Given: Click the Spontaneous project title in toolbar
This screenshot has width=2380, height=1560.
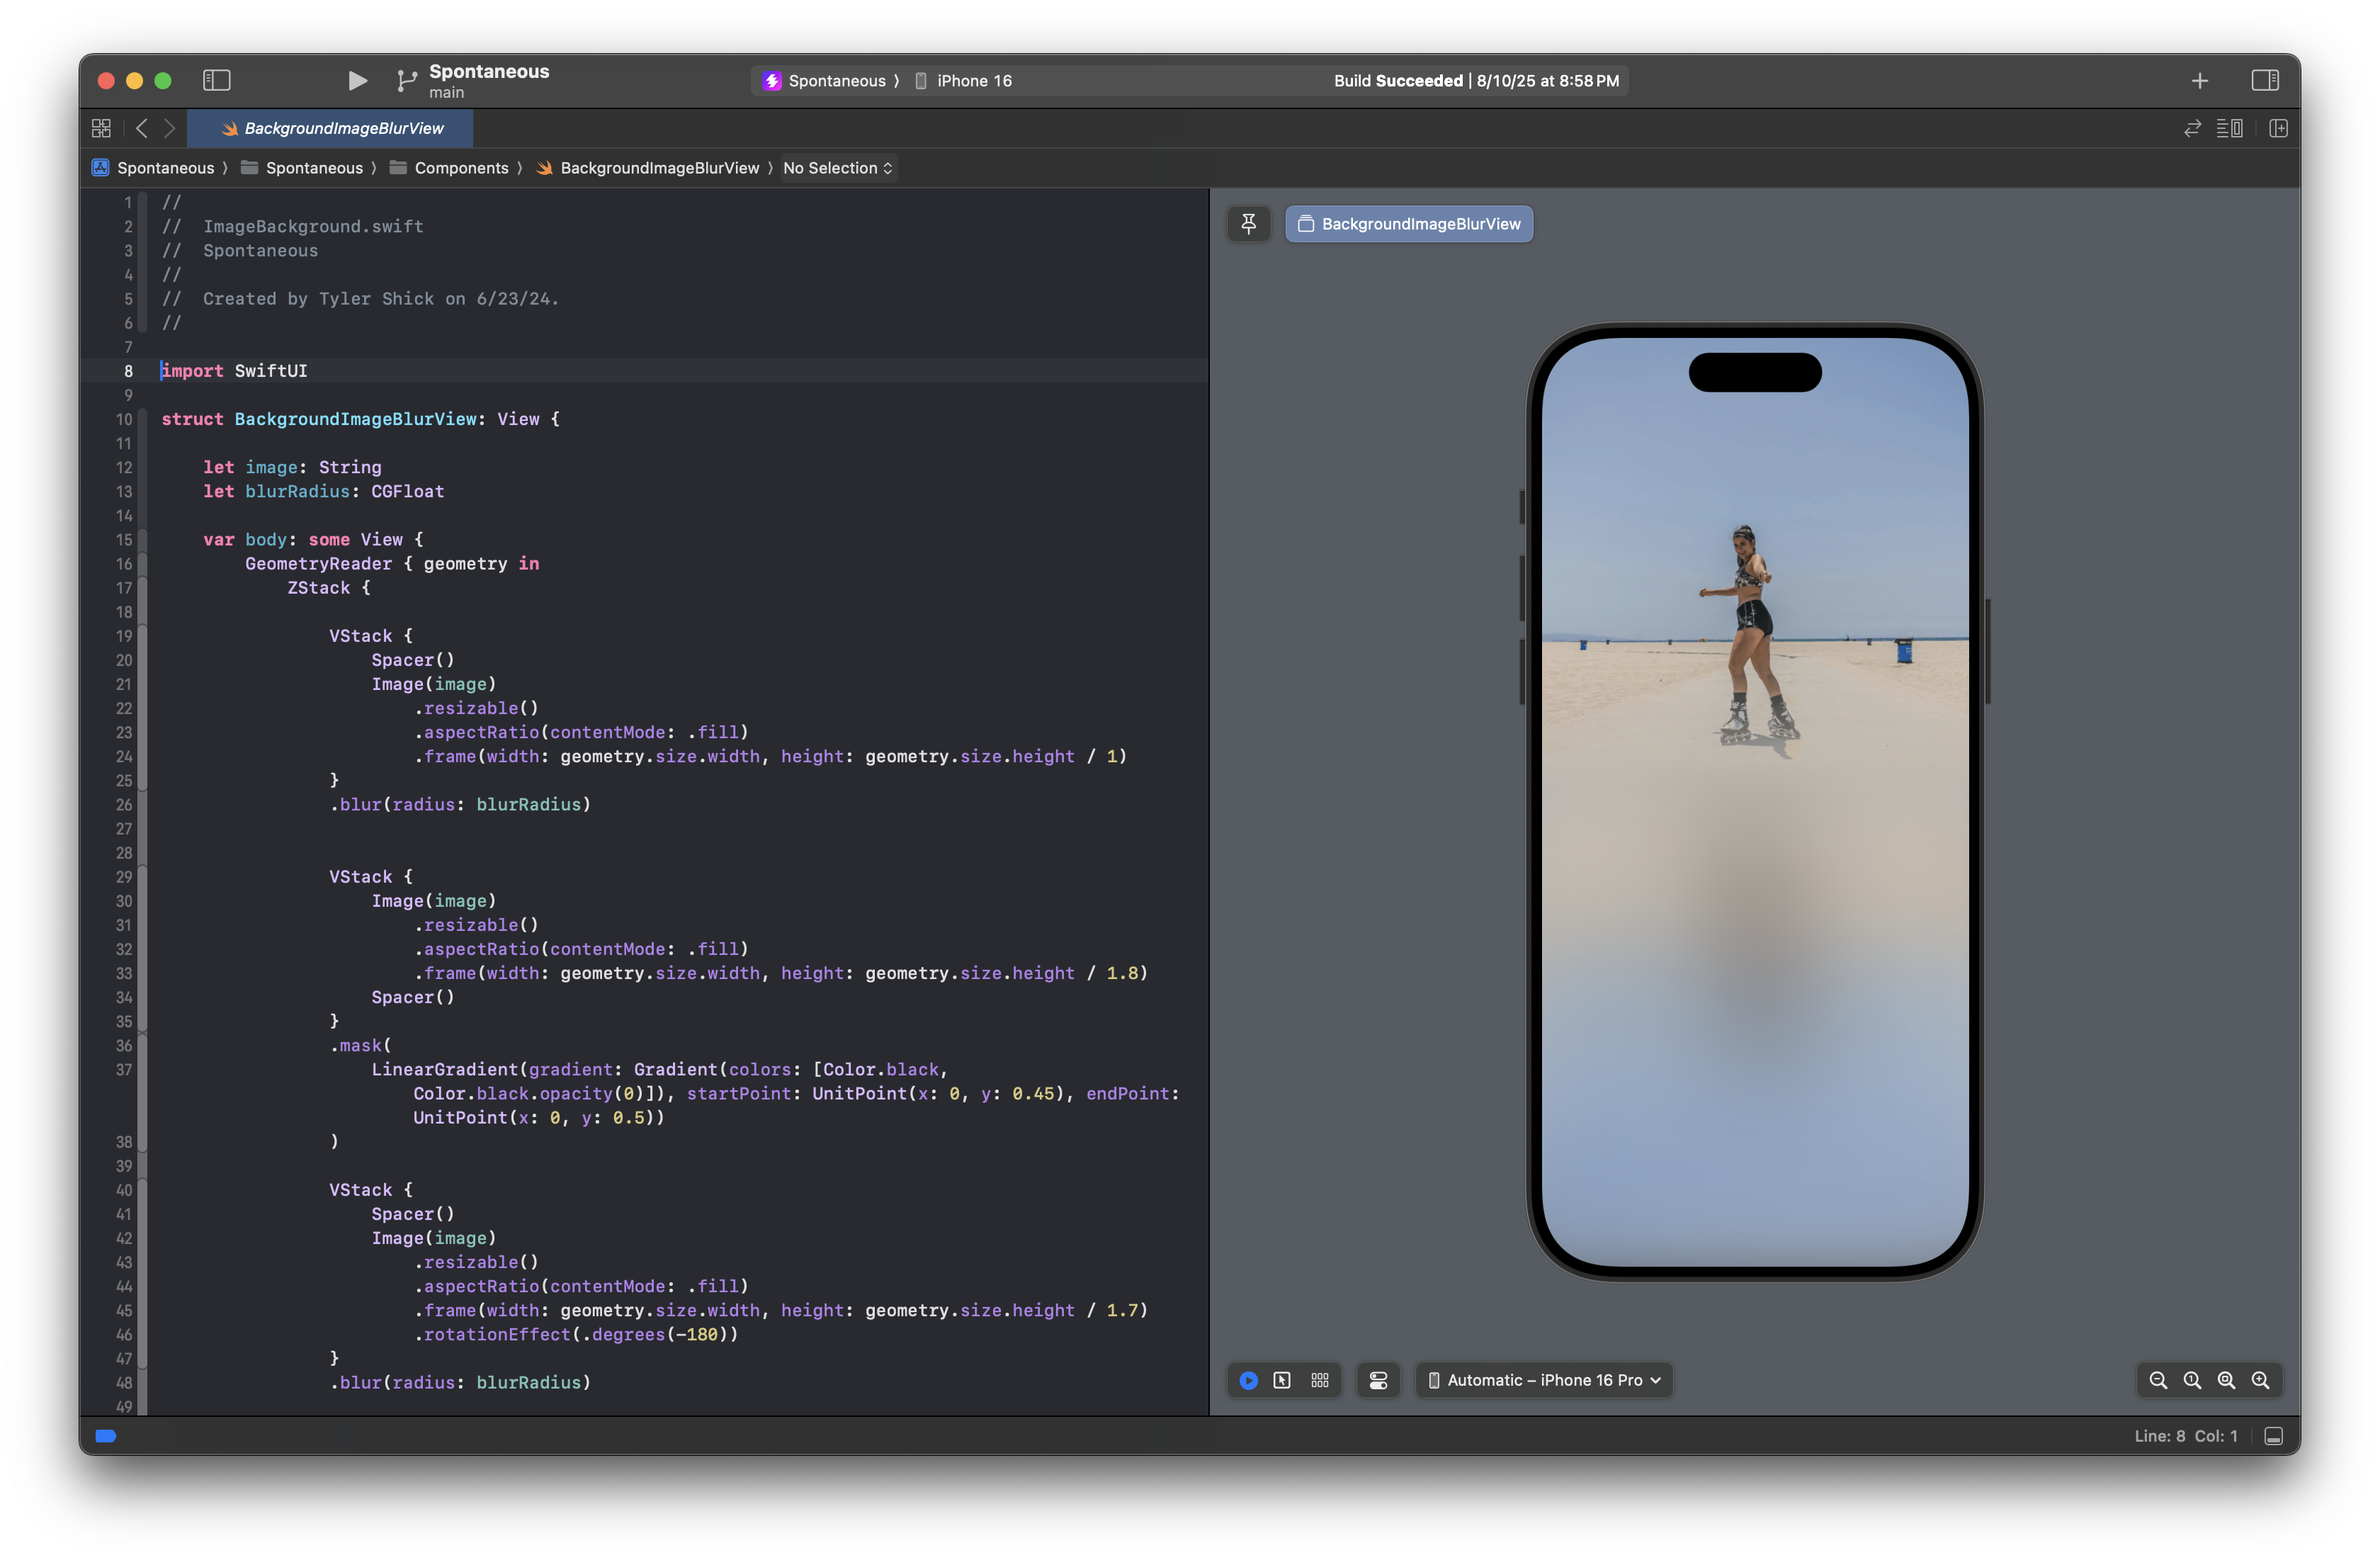Looking at the screenshot, I should 489,71.
